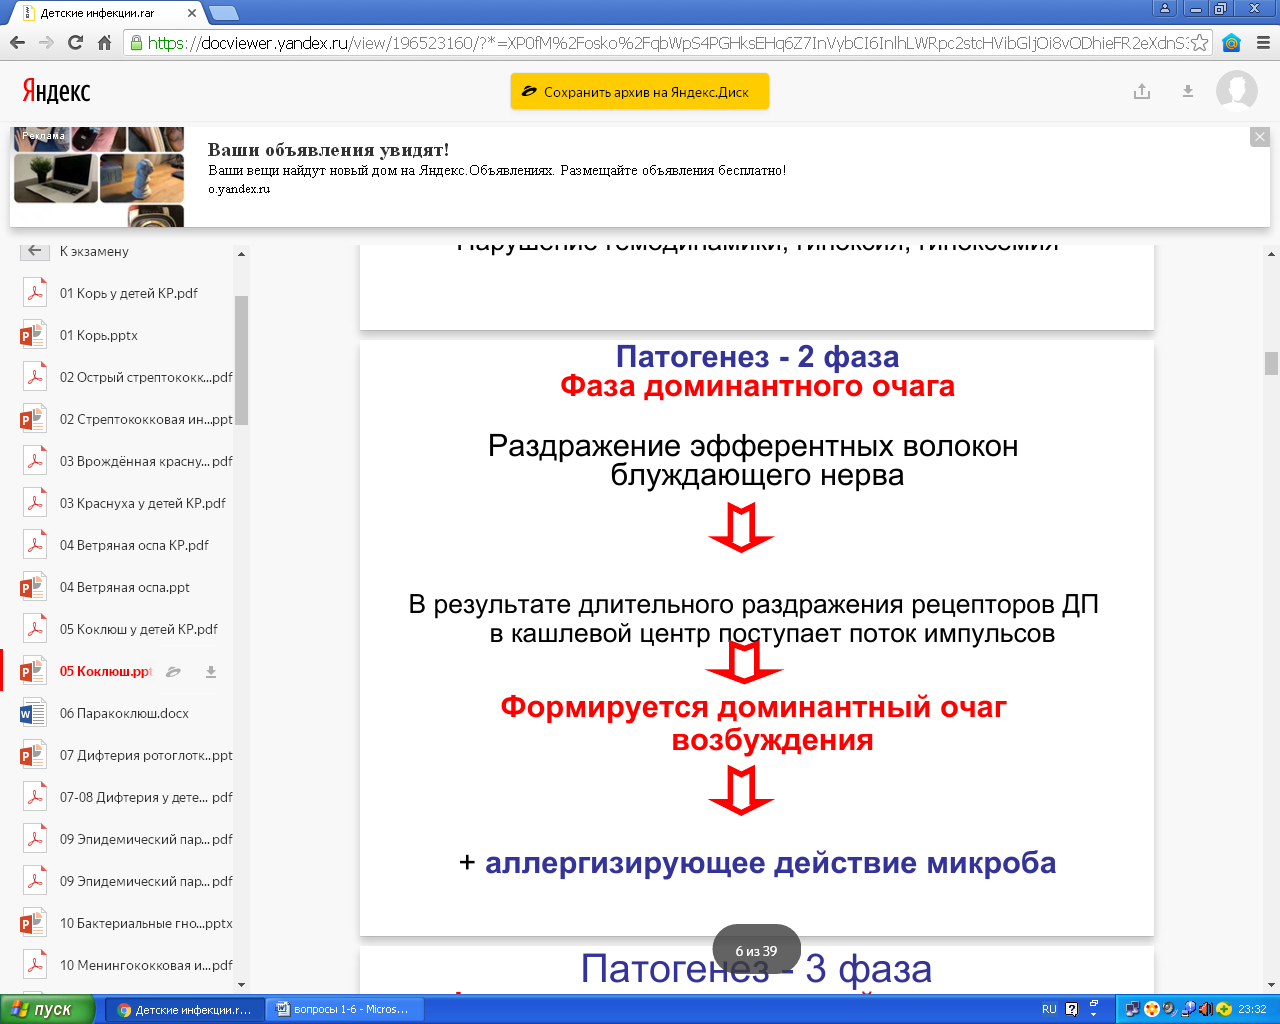This screenshot has width=1280, height=1024.
Task: Click the page counter 6 из 39
Action: click(756, 951)
